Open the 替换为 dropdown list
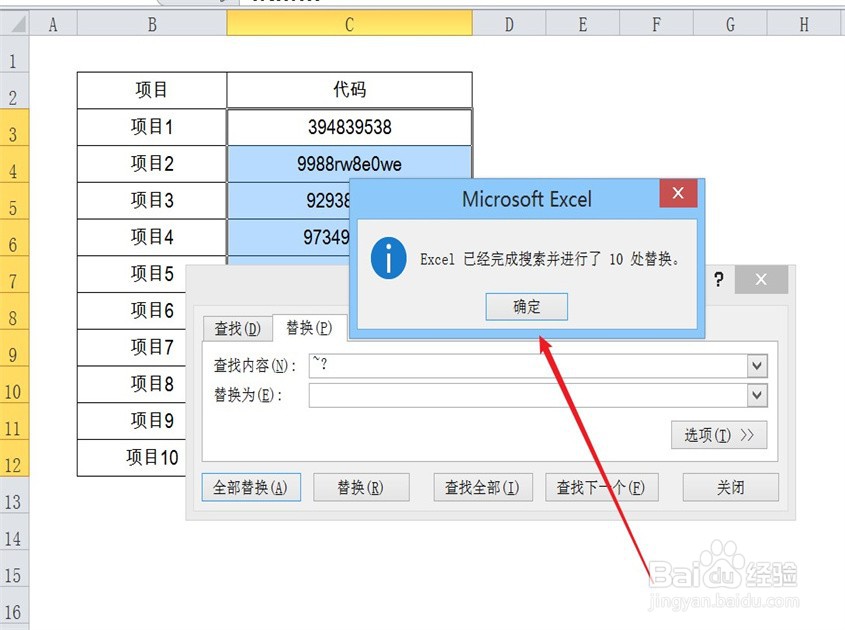This screenshot has width=845, height=630. 758,395
